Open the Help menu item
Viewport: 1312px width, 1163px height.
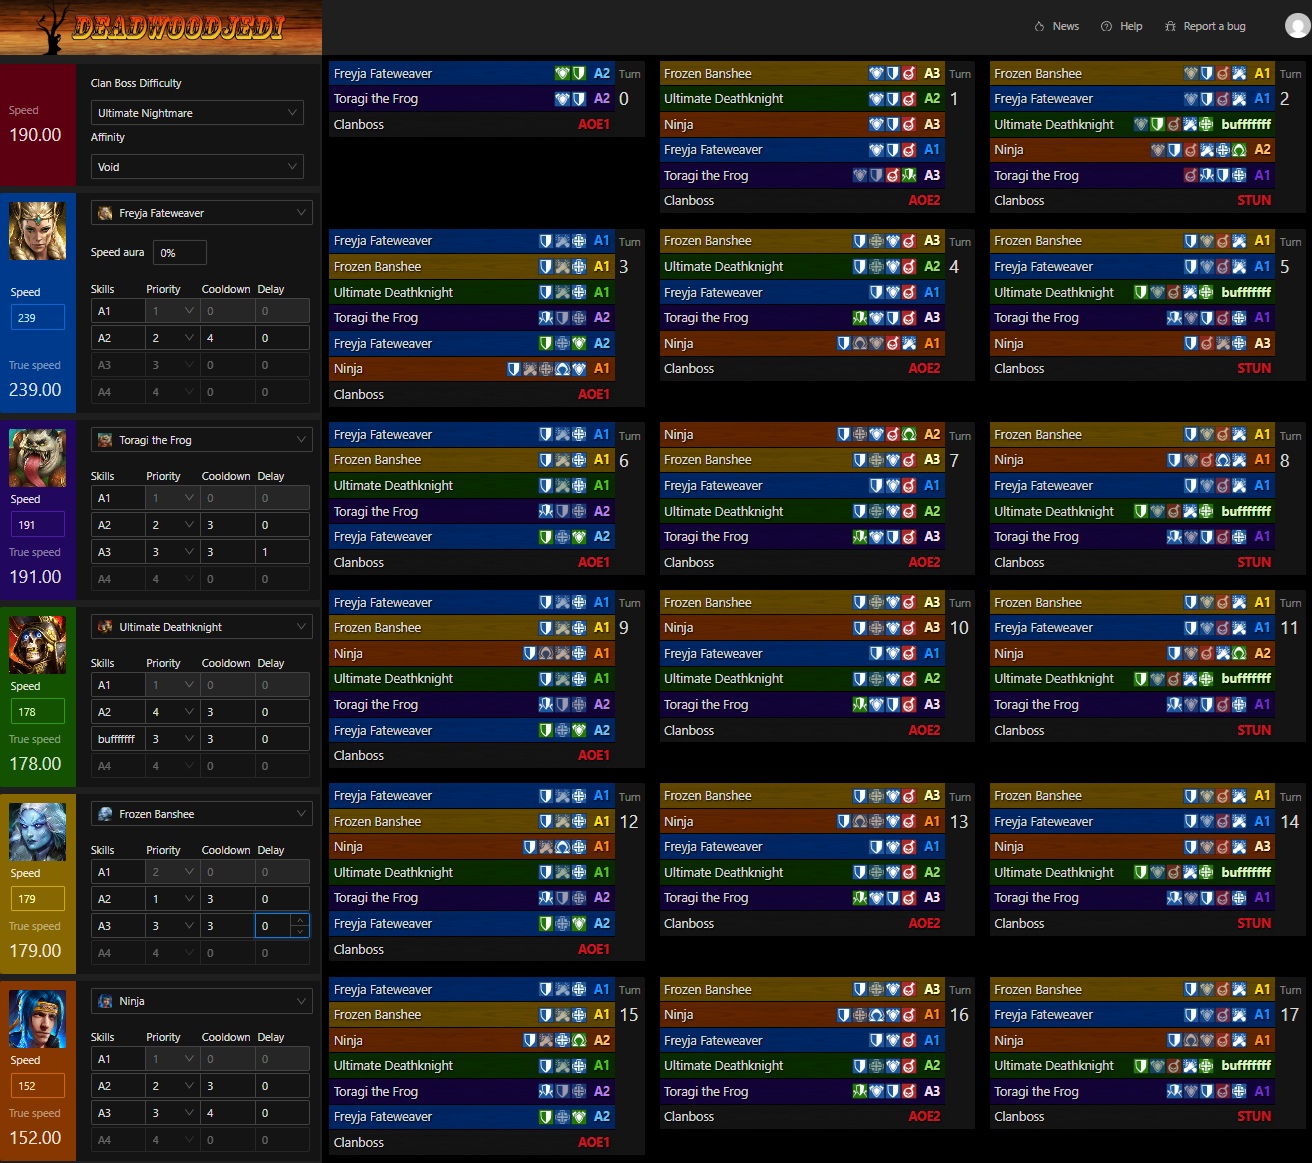1131,27
